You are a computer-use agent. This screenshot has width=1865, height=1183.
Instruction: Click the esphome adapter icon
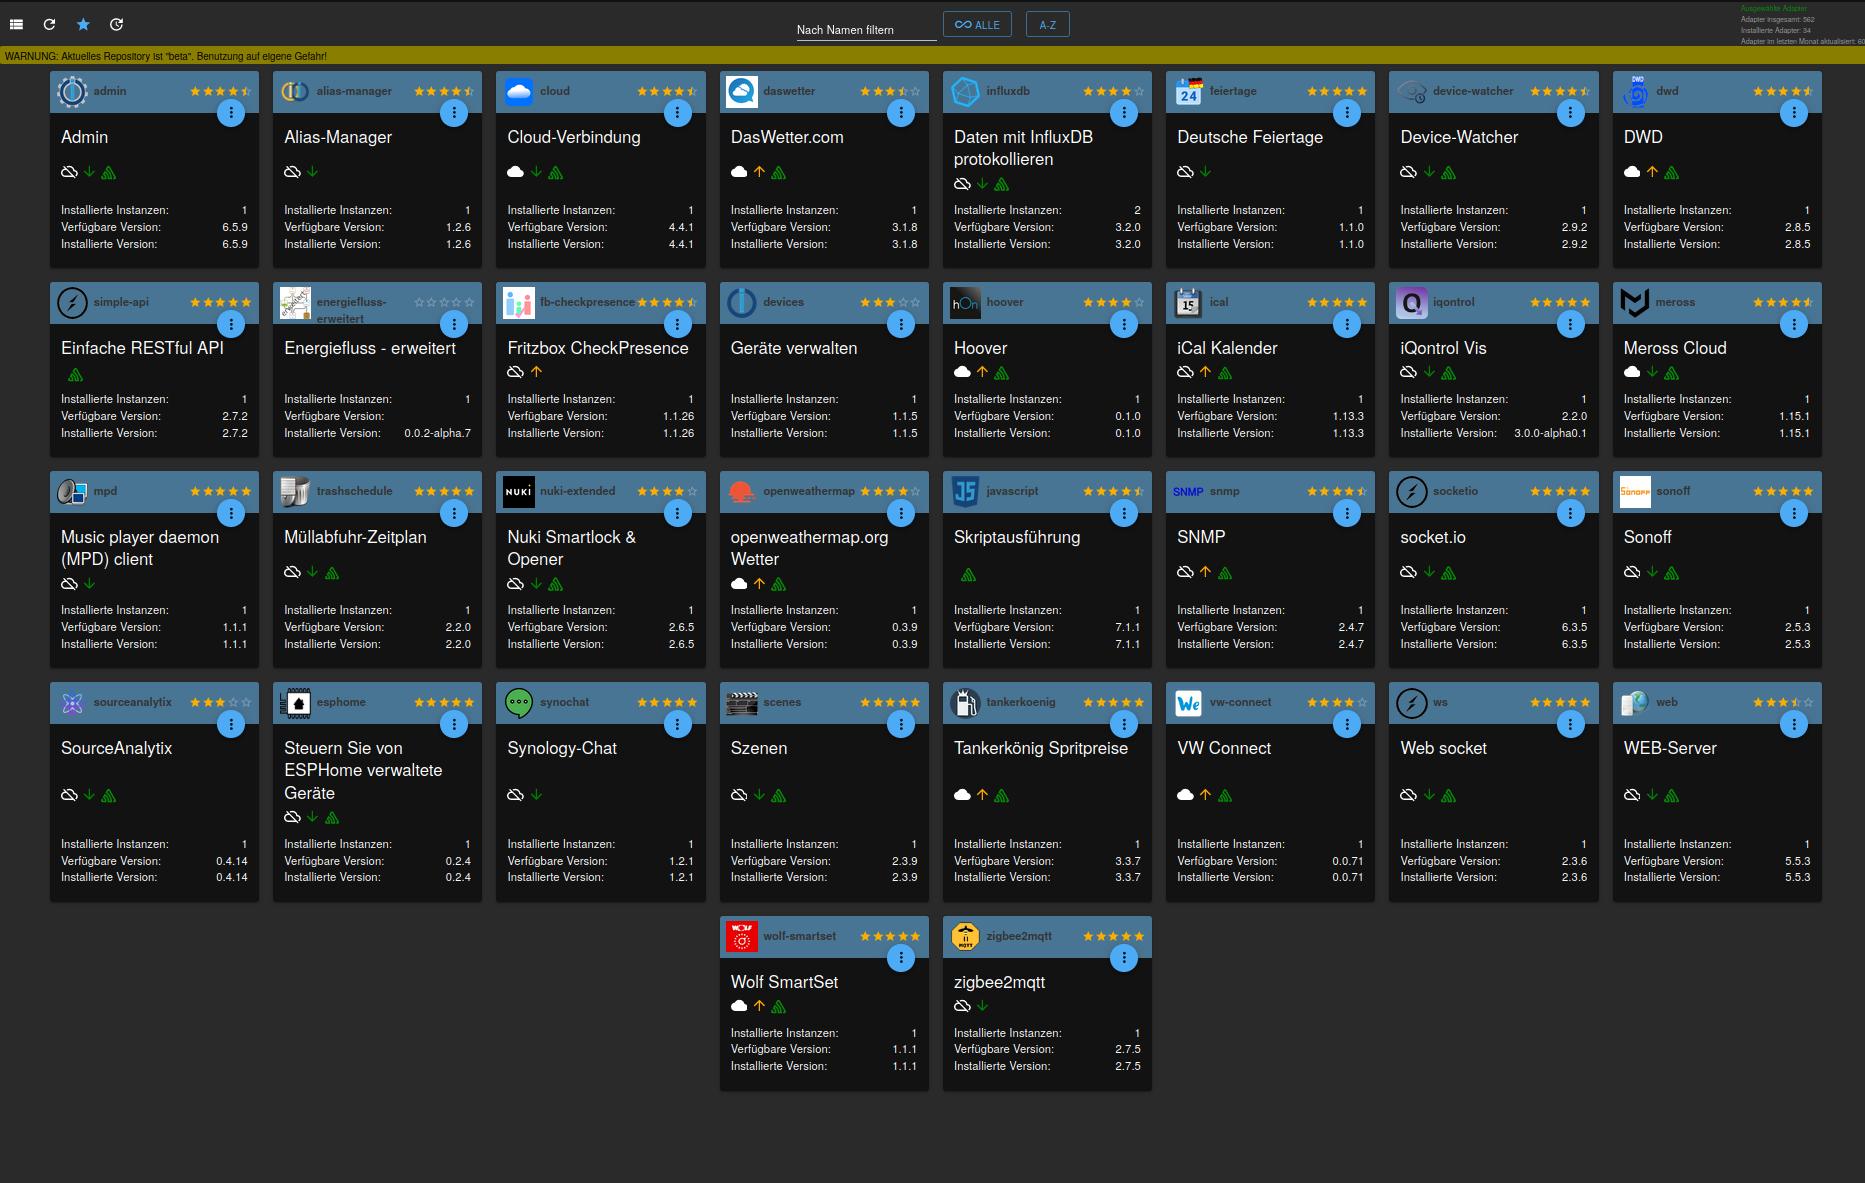(x=295, y=702)
